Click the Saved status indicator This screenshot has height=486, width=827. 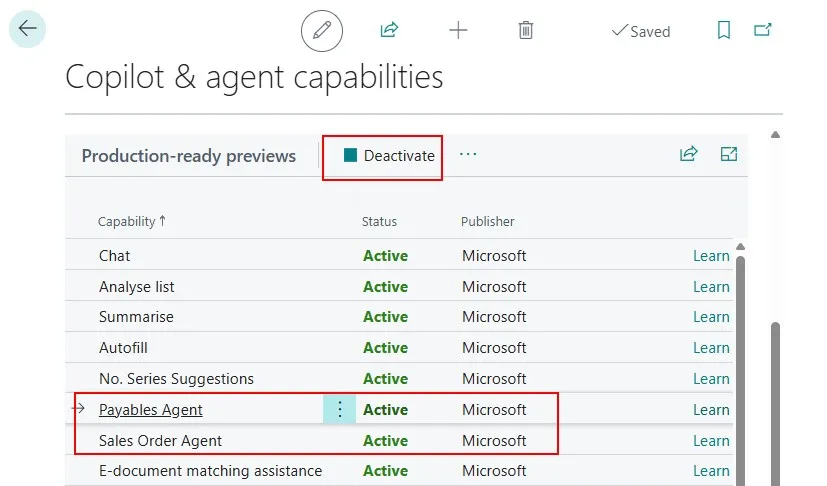point(641,31)
